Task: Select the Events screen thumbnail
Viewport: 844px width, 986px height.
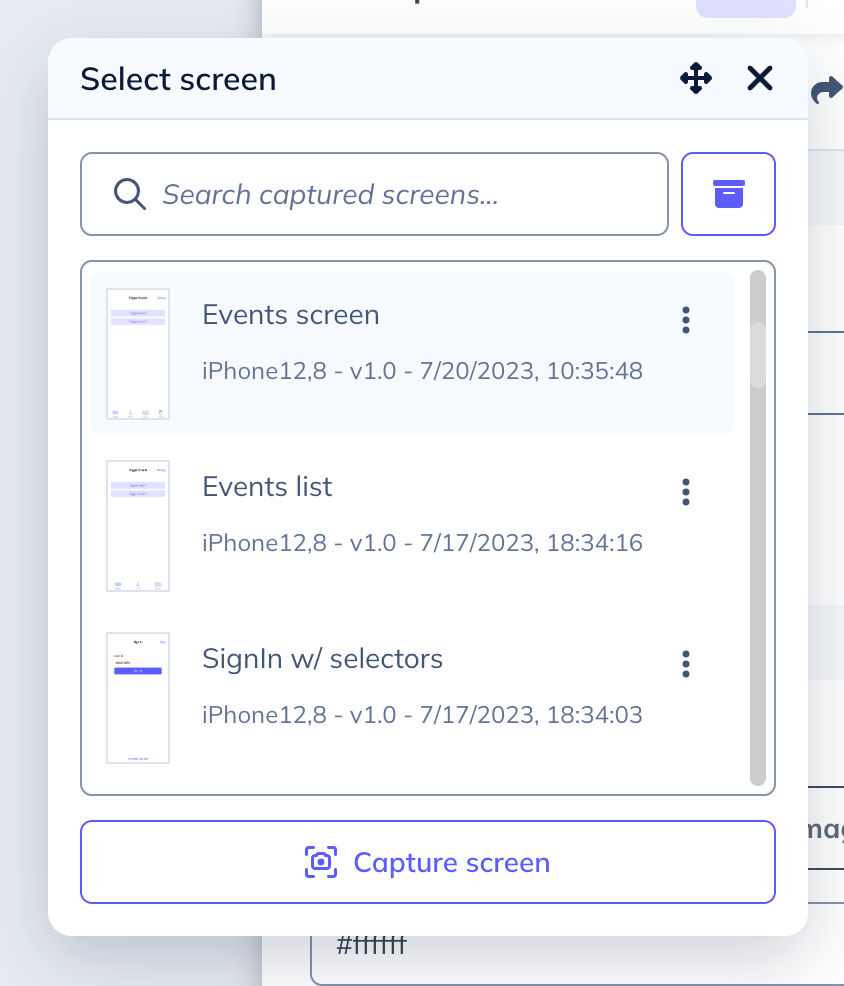Action: tap(138, 354)
